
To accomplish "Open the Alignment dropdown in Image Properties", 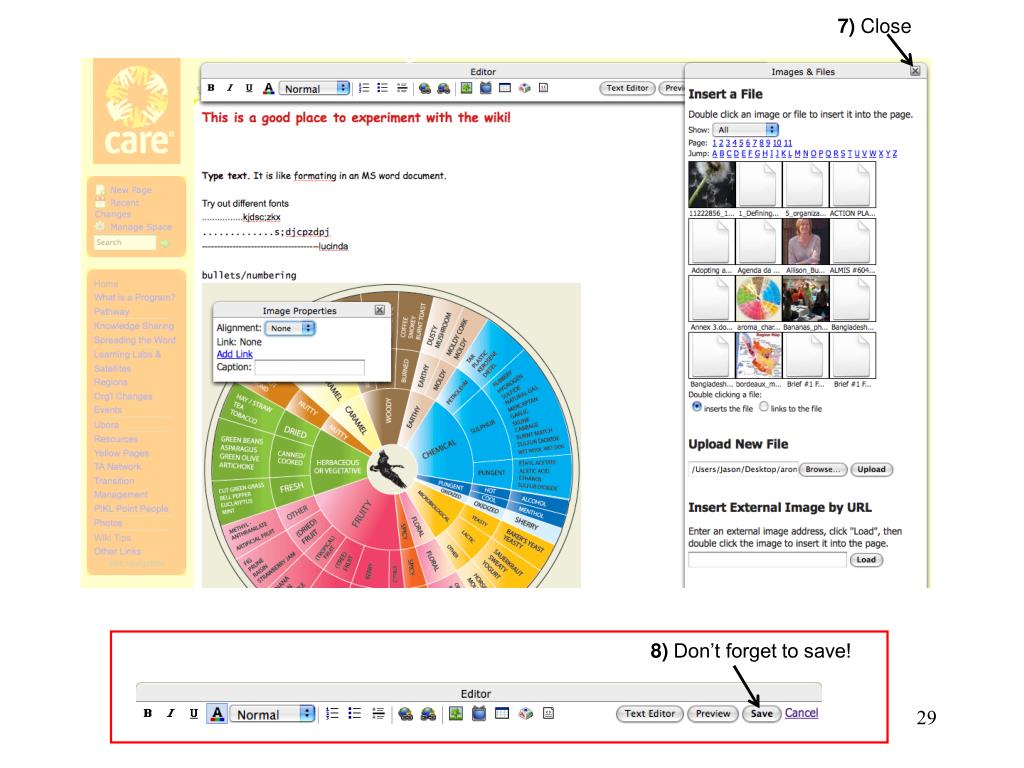I will click(x=290, y=328).
